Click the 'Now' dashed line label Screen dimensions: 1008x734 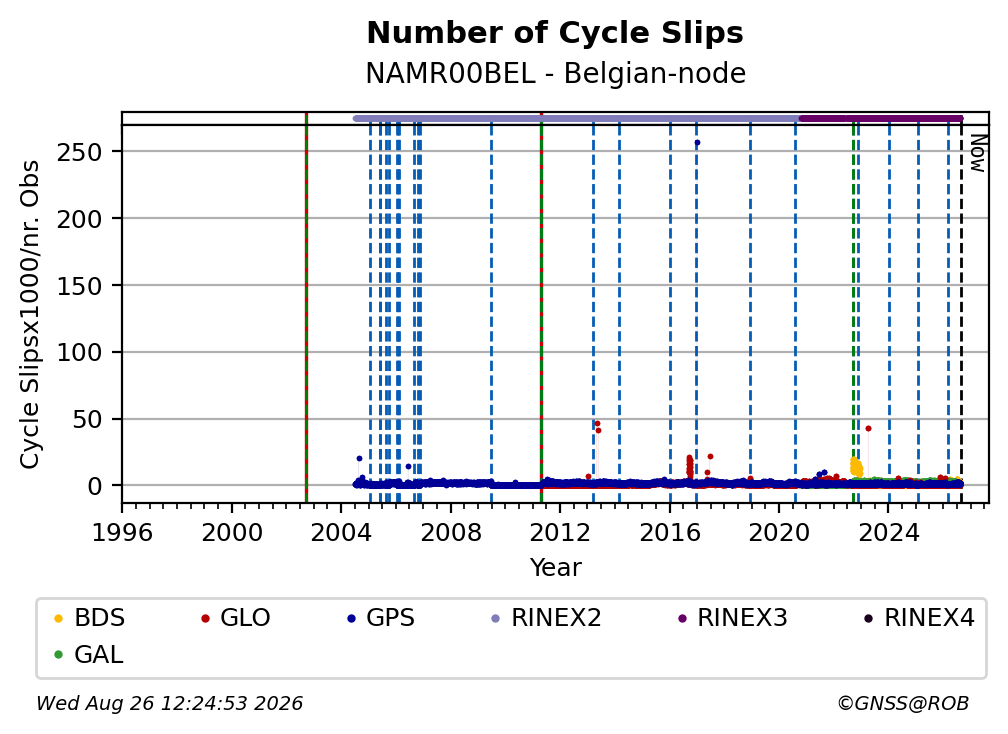pos(978,153)
